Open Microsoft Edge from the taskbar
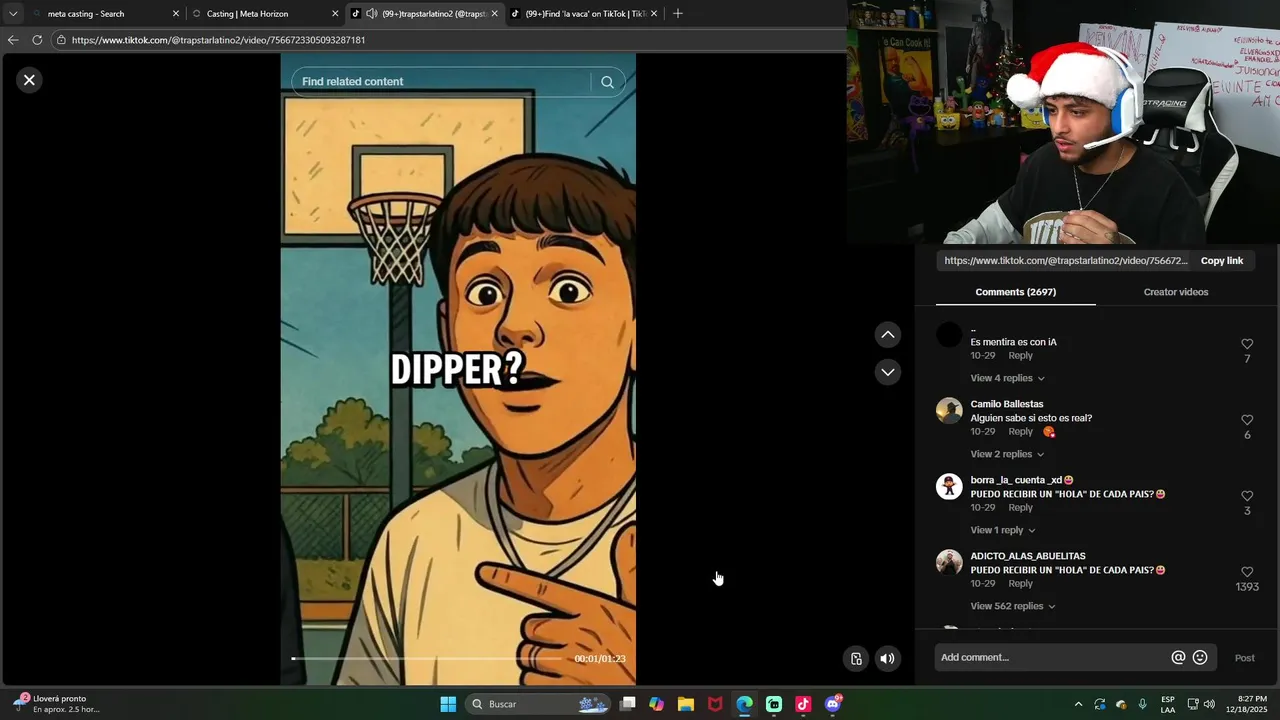The width and height of the screenshot is (1280, 720). (744, 704)
